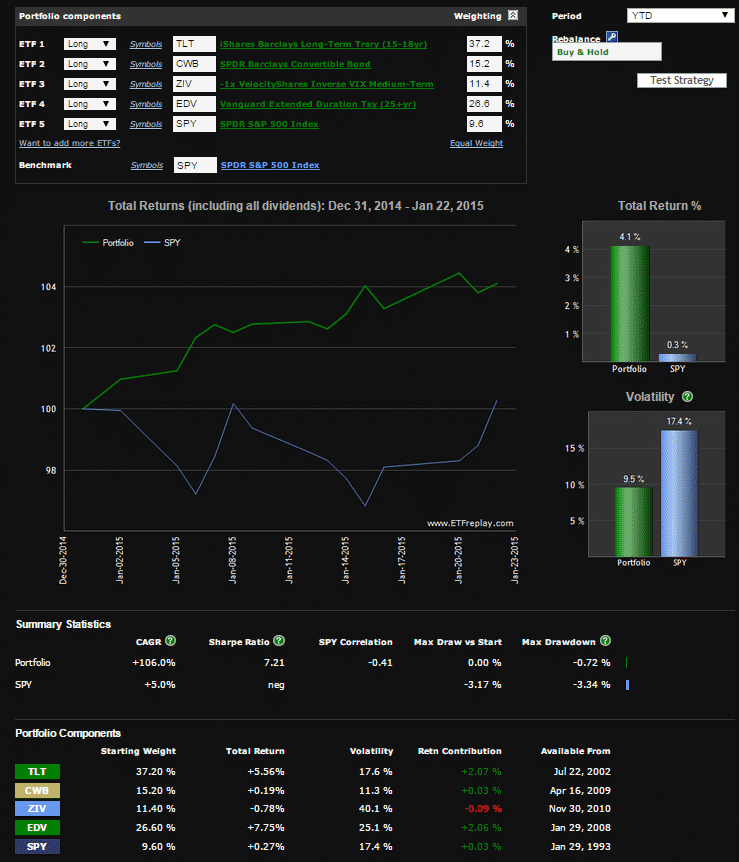Click the www.ETFreplay.com chart label

pos(470,523)
